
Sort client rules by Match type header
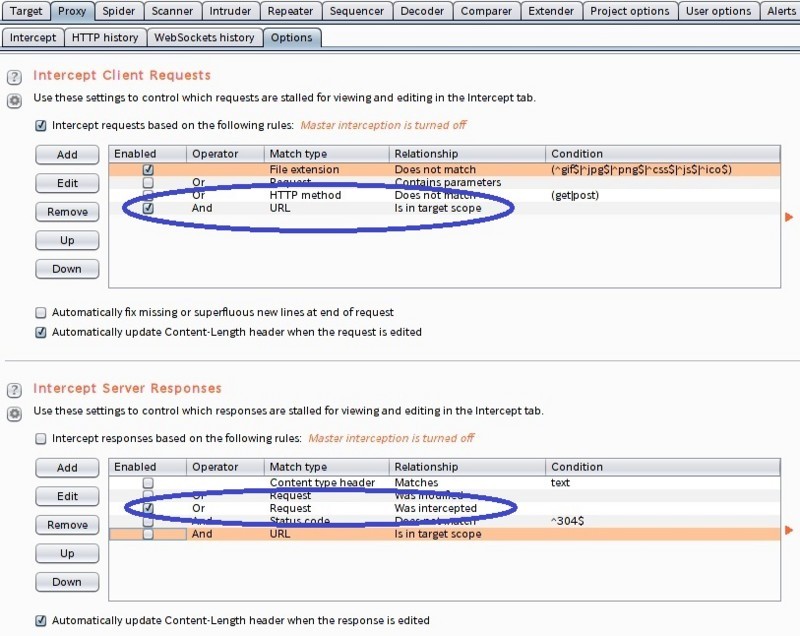coord(327,154)
